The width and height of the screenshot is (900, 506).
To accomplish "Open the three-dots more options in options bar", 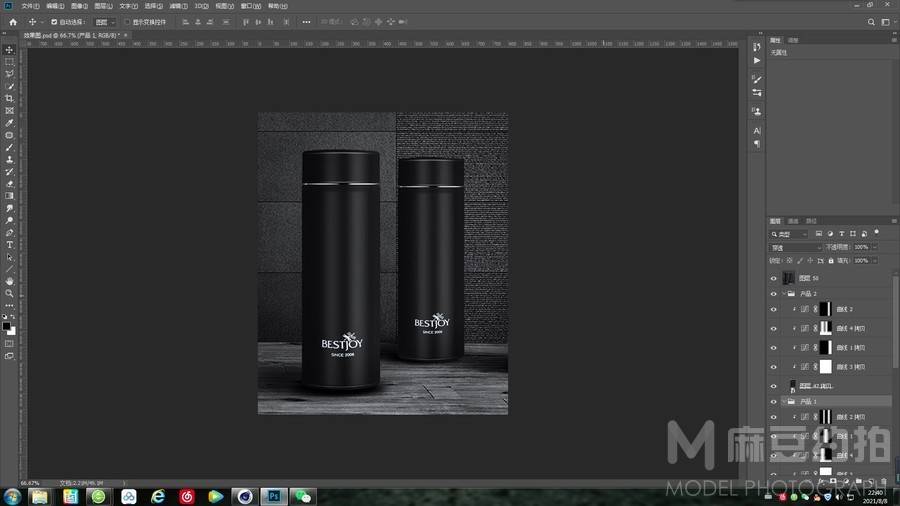I will tap(307, 22).
